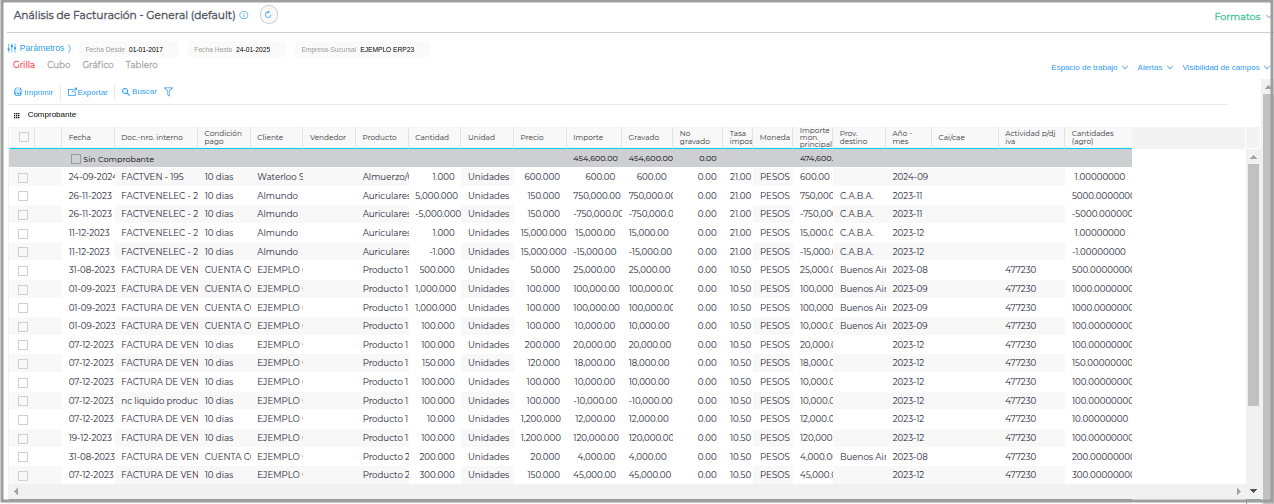Switch to the Gráfico tab

(98, 65)
